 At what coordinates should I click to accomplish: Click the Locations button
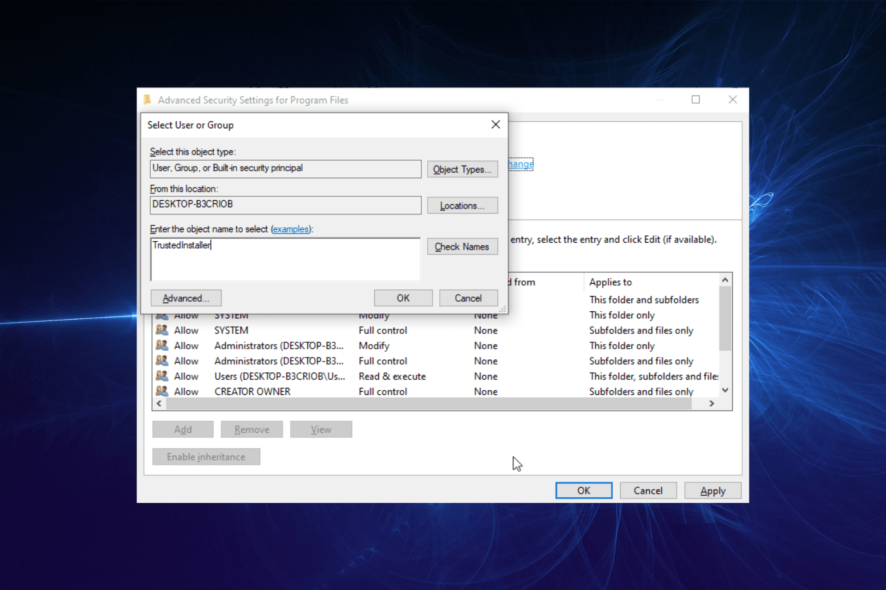462,206
